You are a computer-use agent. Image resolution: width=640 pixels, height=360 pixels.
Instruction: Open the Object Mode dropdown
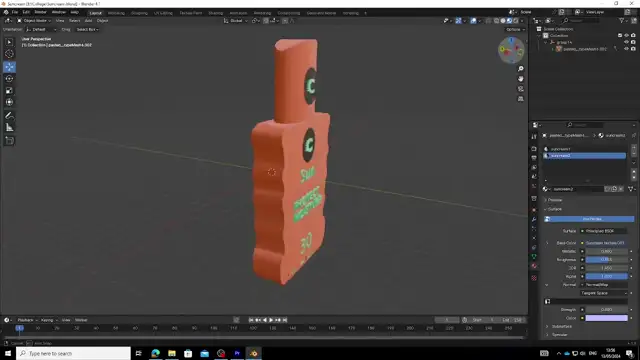(34, 20)
